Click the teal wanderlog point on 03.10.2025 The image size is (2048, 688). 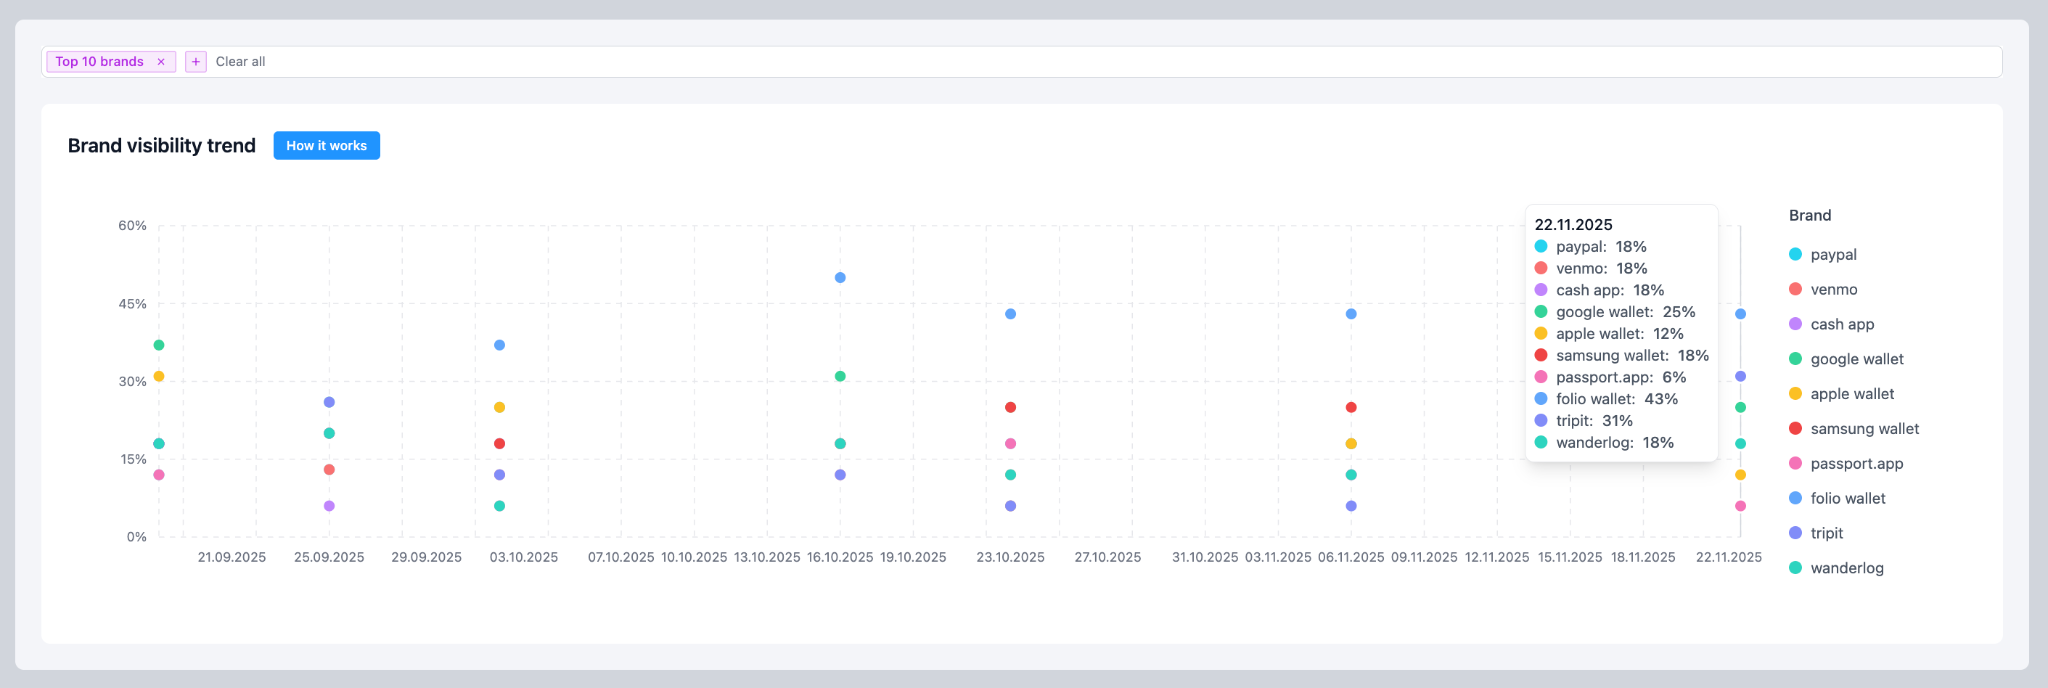tap(500, 506)
